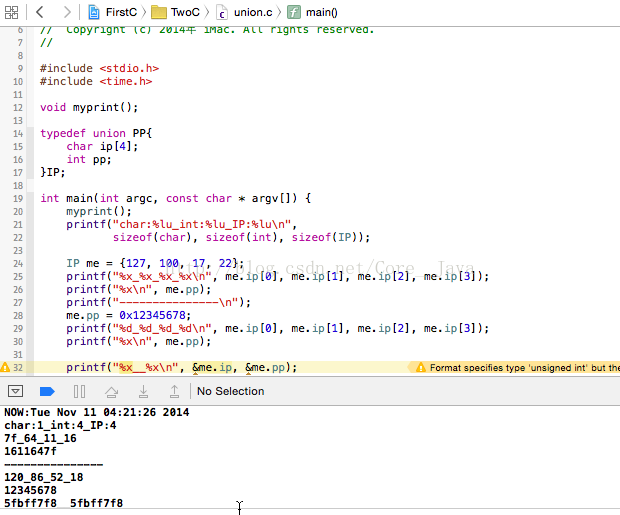Click the format specifier warning message

(x=520, y=367)
